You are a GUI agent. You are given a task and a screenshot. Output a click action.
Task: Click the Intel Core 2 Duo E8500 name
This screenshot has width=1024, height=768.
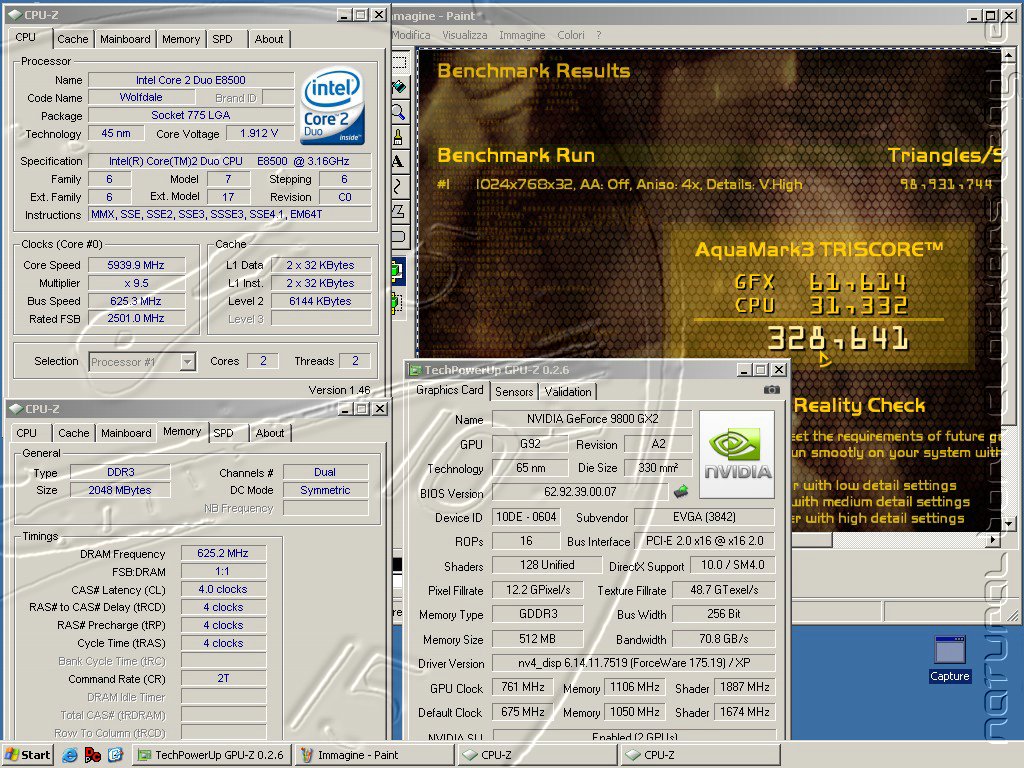click(x=190, y=80)
